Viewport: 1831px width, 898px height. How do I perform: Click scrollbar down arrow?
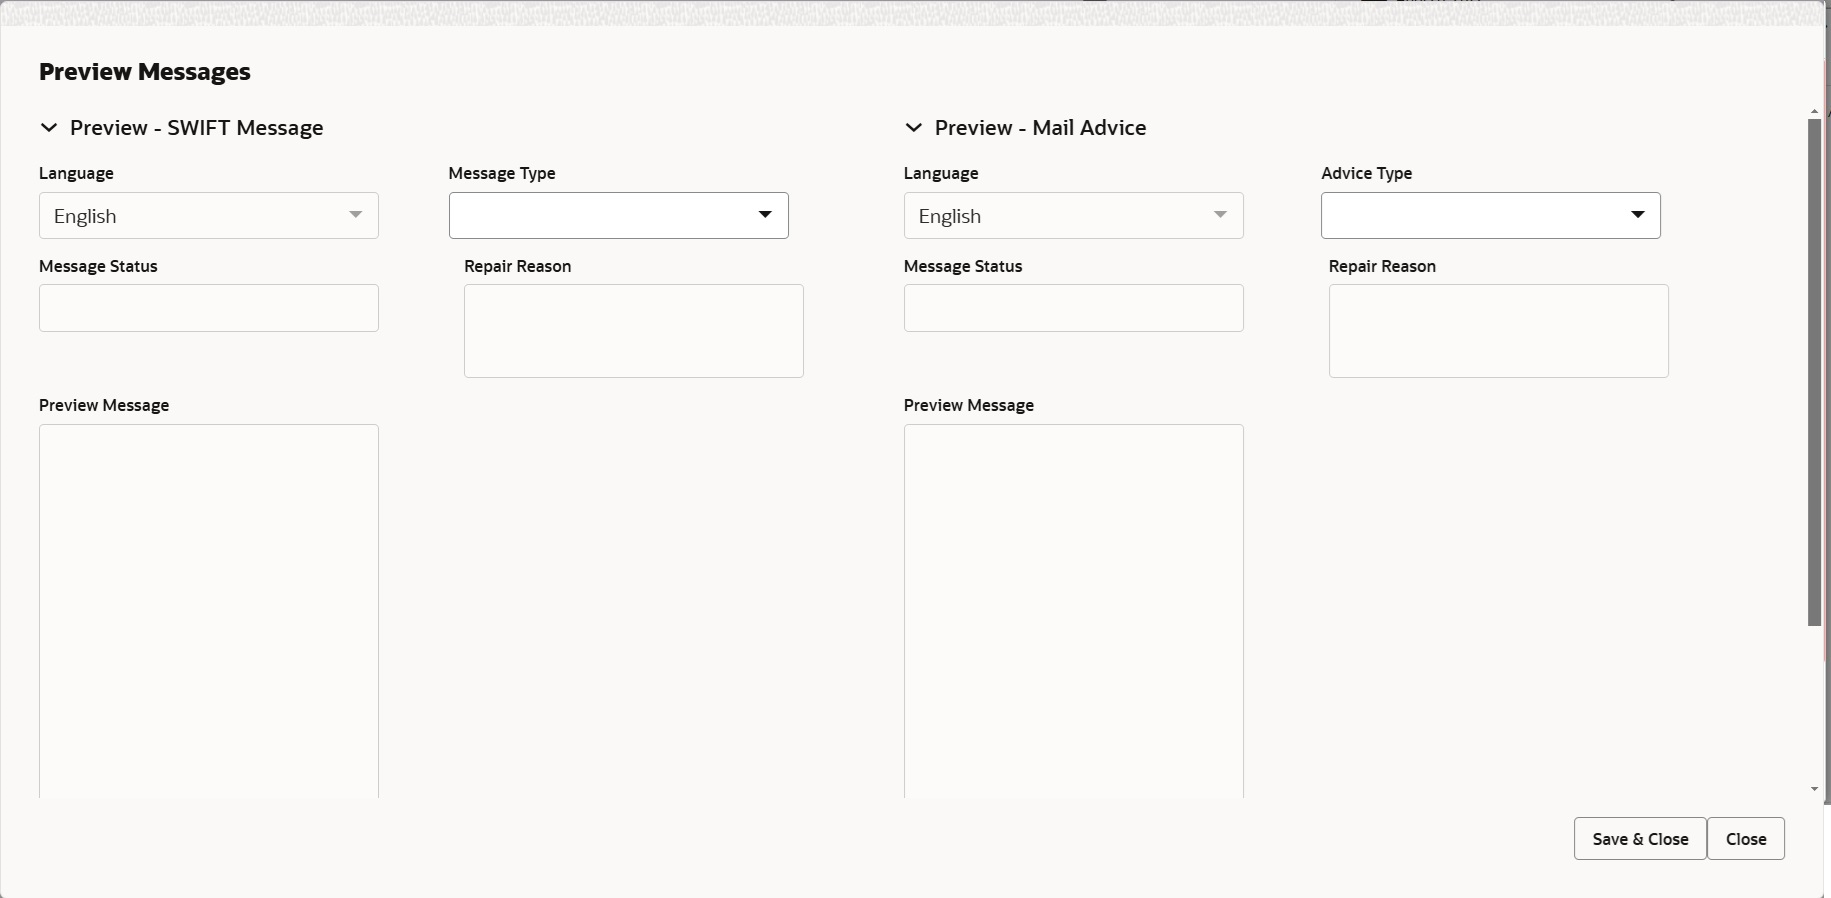coord(1815,790)
